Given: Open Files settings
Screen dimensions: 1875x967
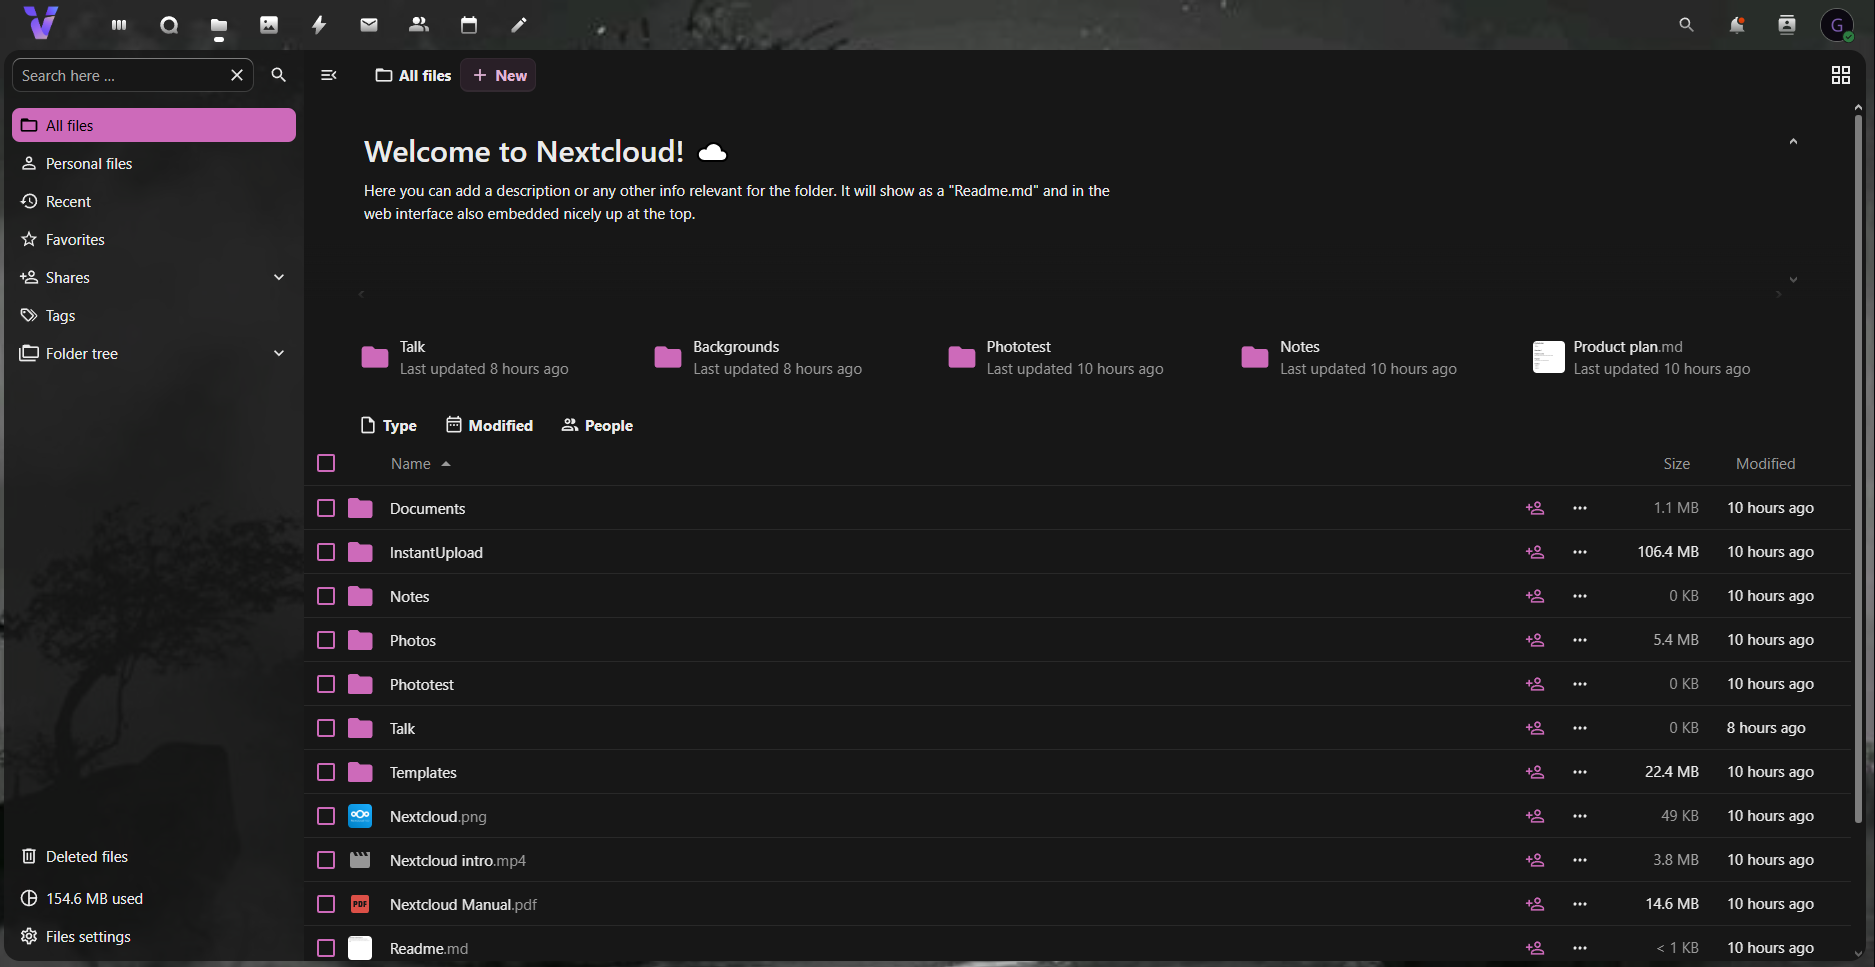Looking at the screenshot, I should (x=154, y=936).
